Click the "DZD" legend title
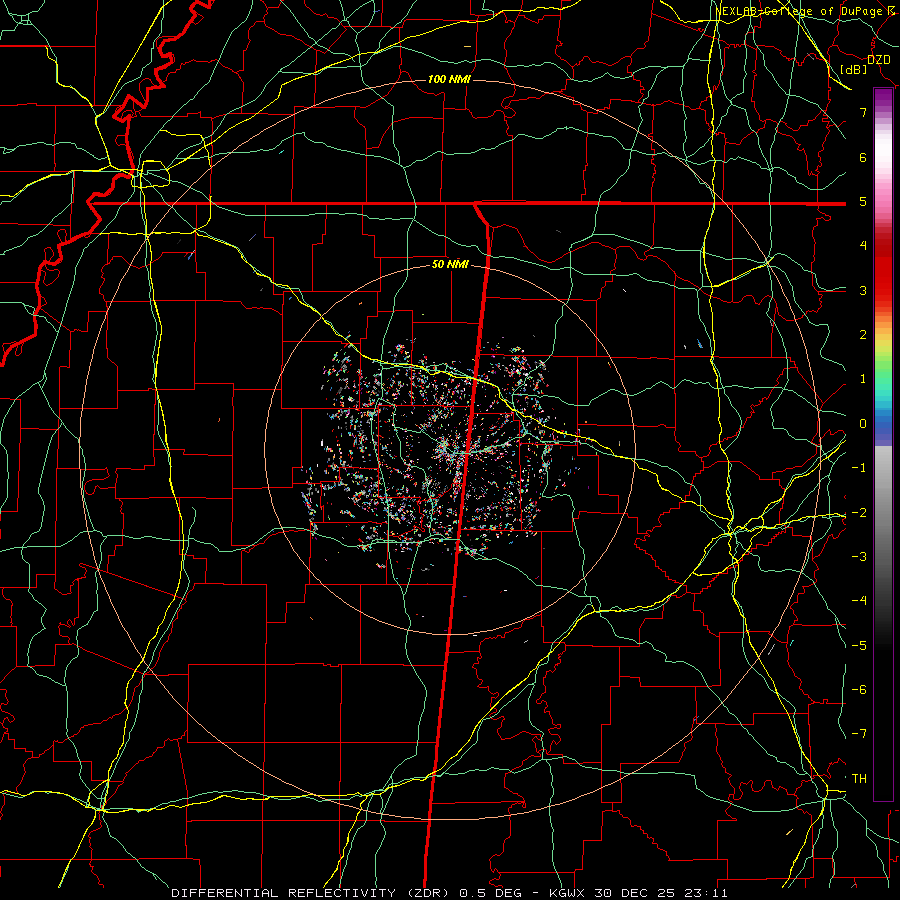The image size is (900, 900). (x=878, y=60)
